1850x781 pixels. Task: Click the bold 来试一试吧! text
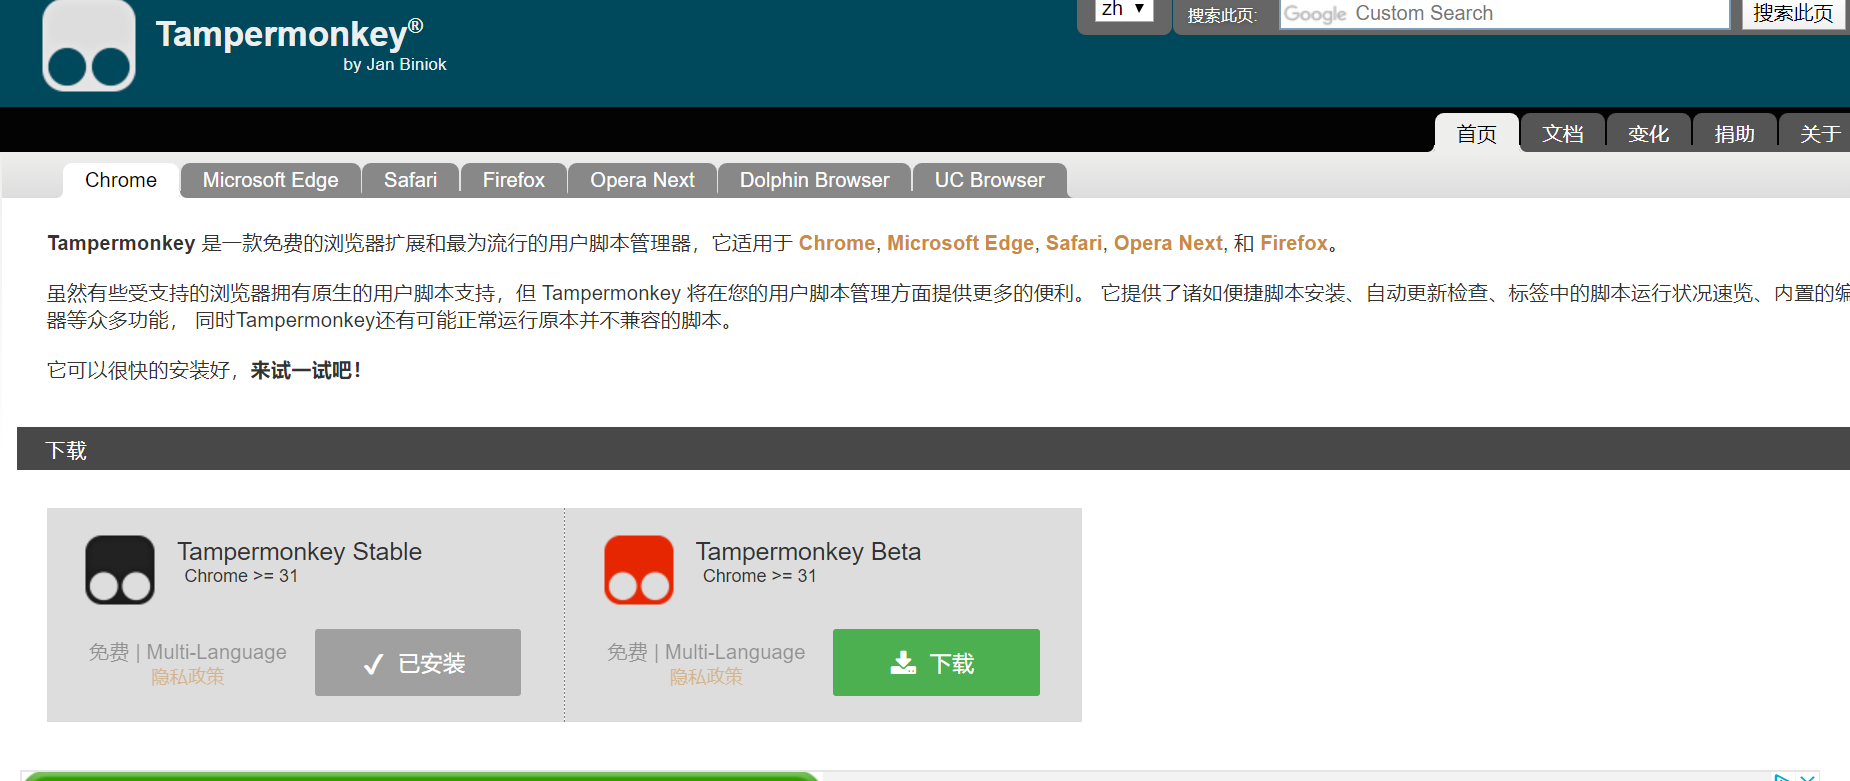[306, 370]
